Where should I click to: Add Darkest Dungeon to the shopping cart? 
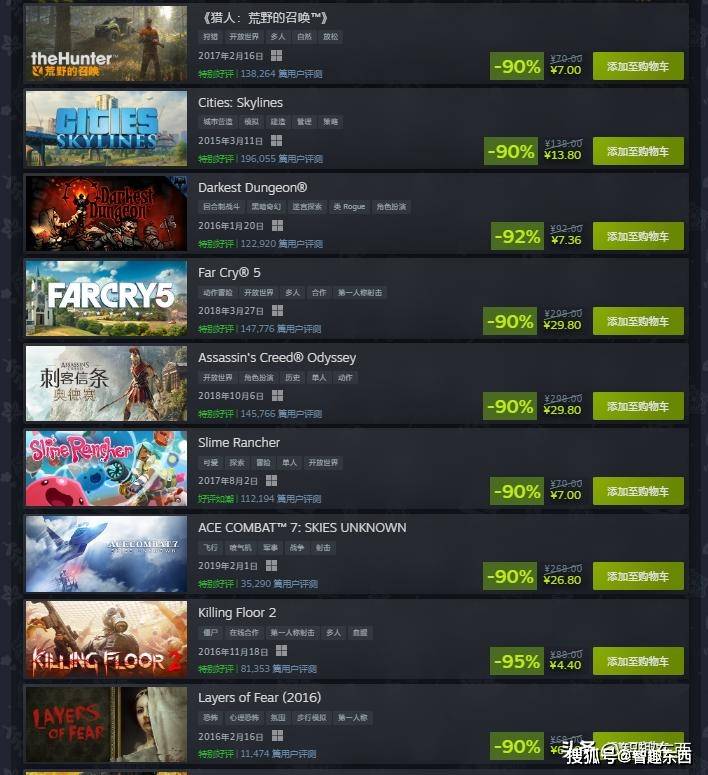(x=638, y=236)
